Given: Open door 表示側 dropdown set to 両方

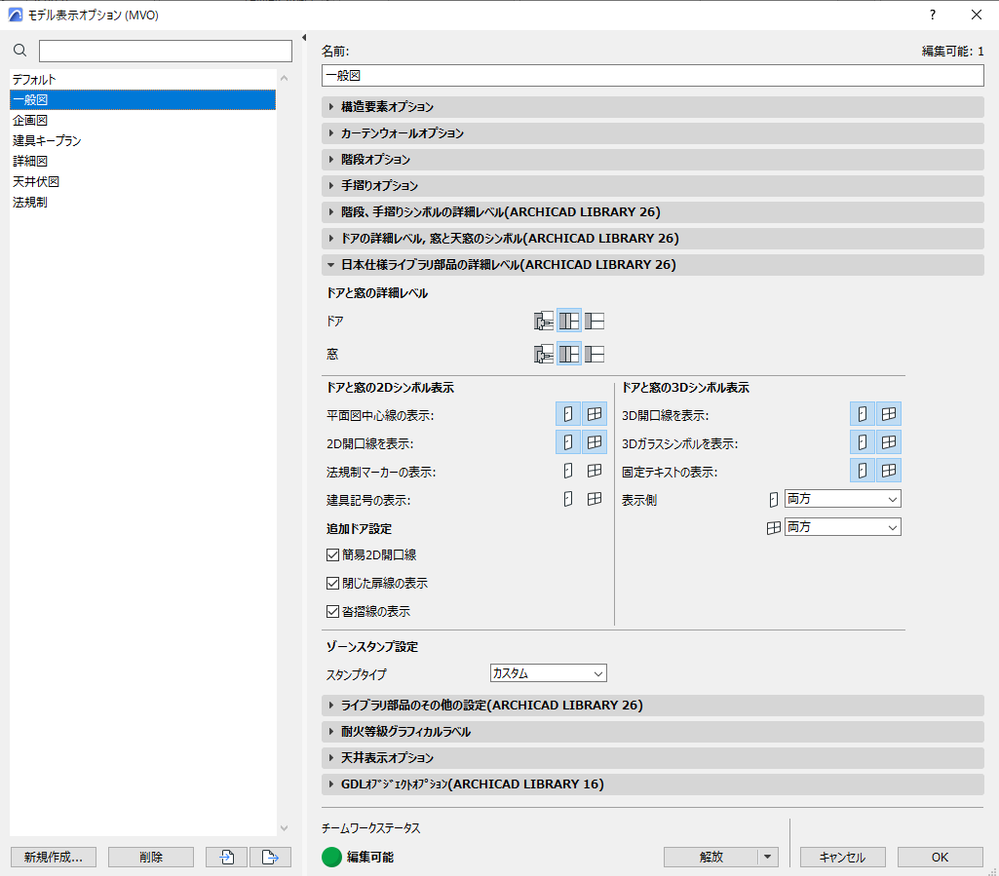Looking at the screenshot, I should 843,499.
